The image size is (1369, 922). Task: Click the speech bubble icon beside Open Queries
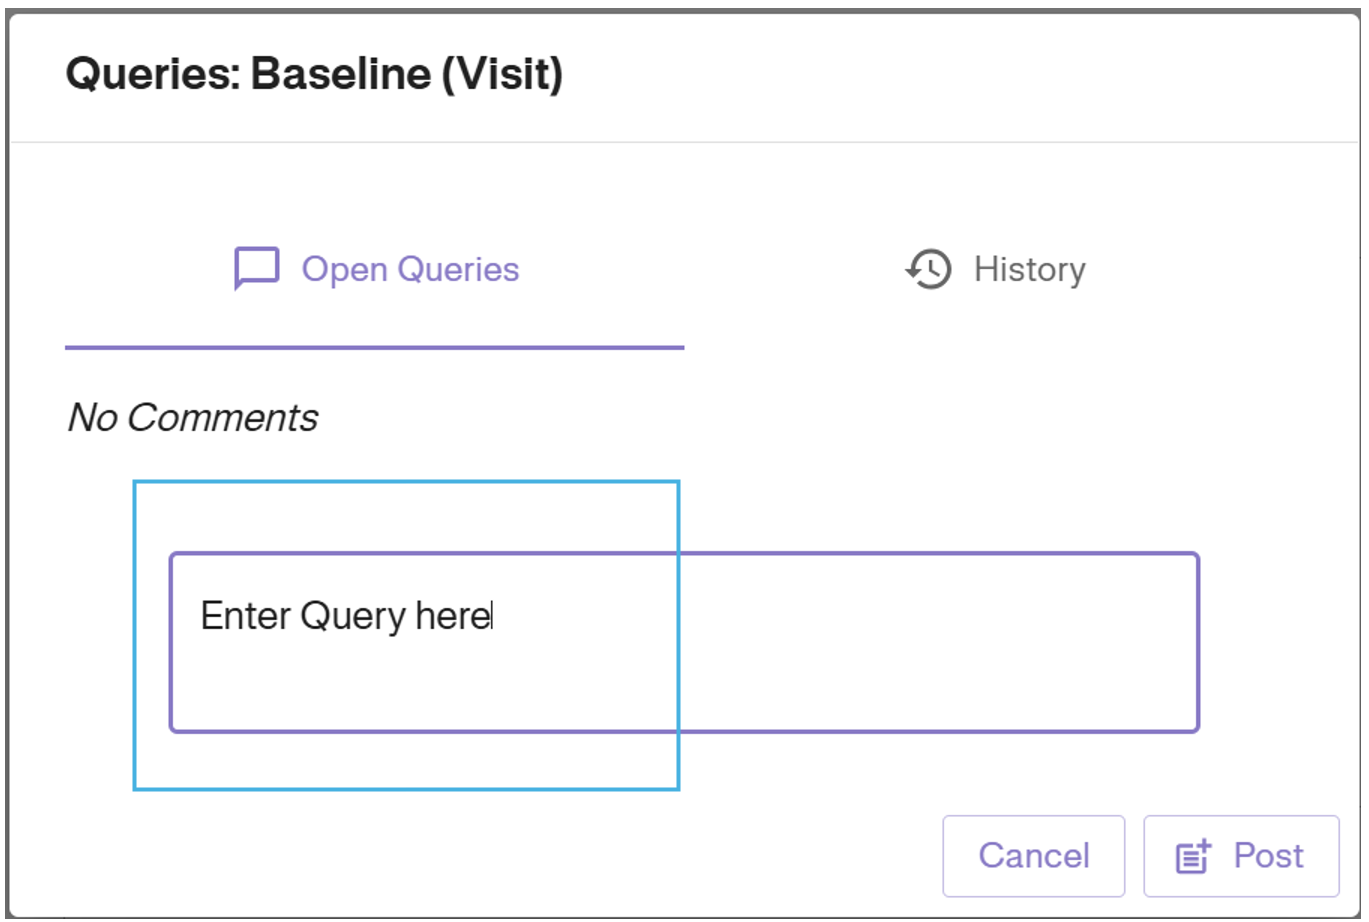[x=256, y=268]
